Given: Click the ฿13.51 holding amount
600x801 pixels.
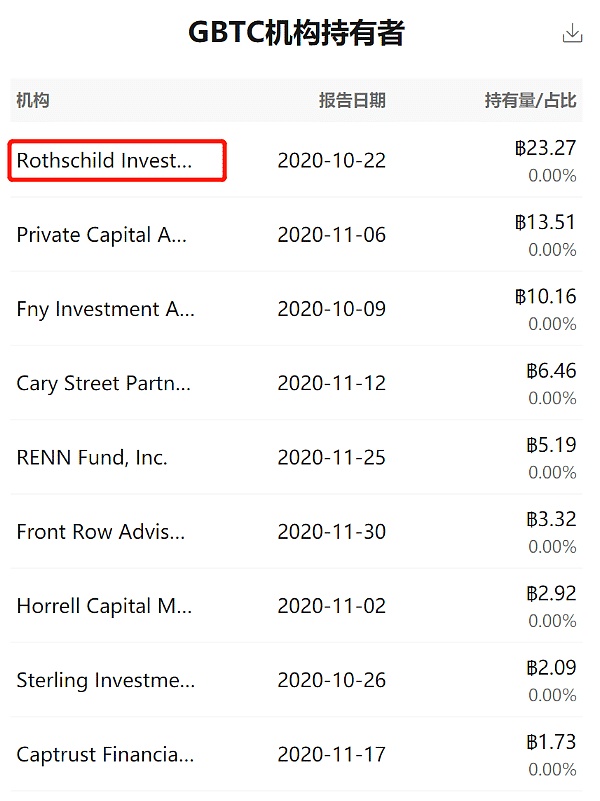Looking at the screenshot, I should coord(545,222).
